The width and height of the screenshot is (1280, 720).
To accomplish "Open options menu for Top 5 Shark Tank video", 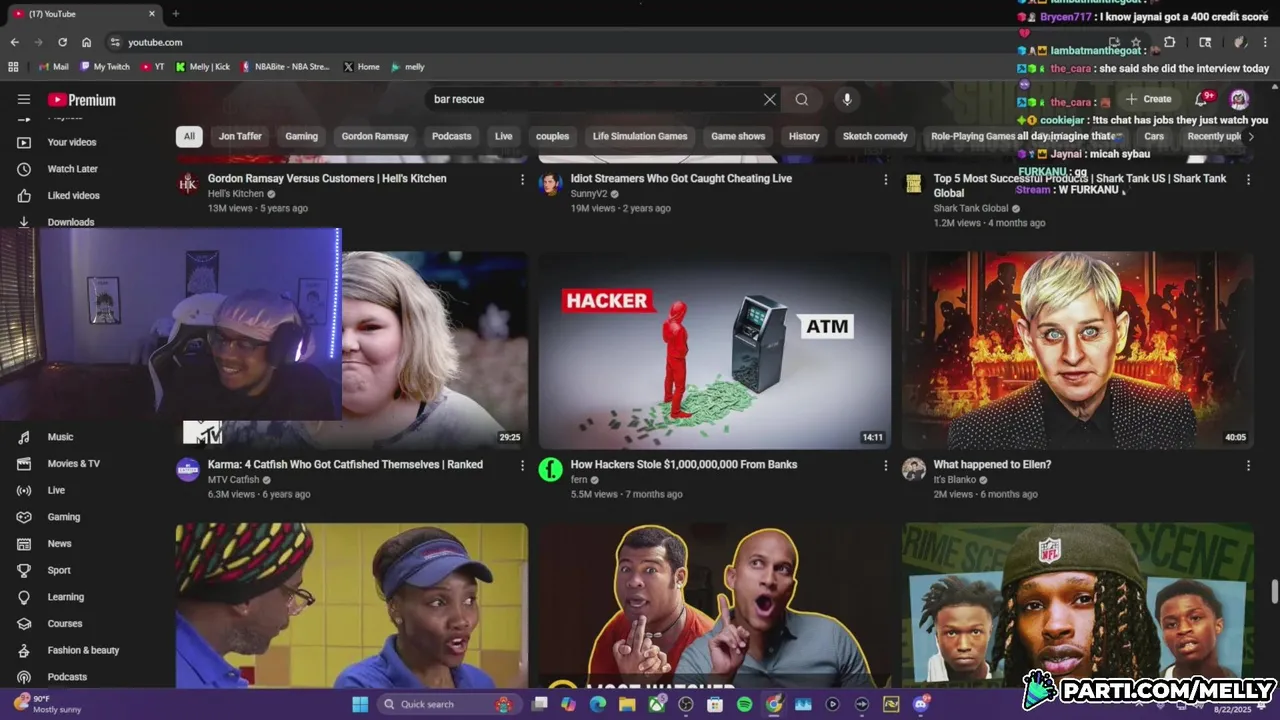I will tap(1248, 179).
